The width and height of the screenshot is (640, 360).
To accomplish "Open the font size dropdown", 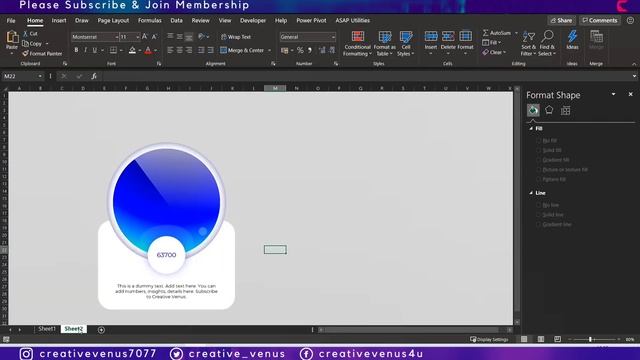I will click(x=138, y=37).
